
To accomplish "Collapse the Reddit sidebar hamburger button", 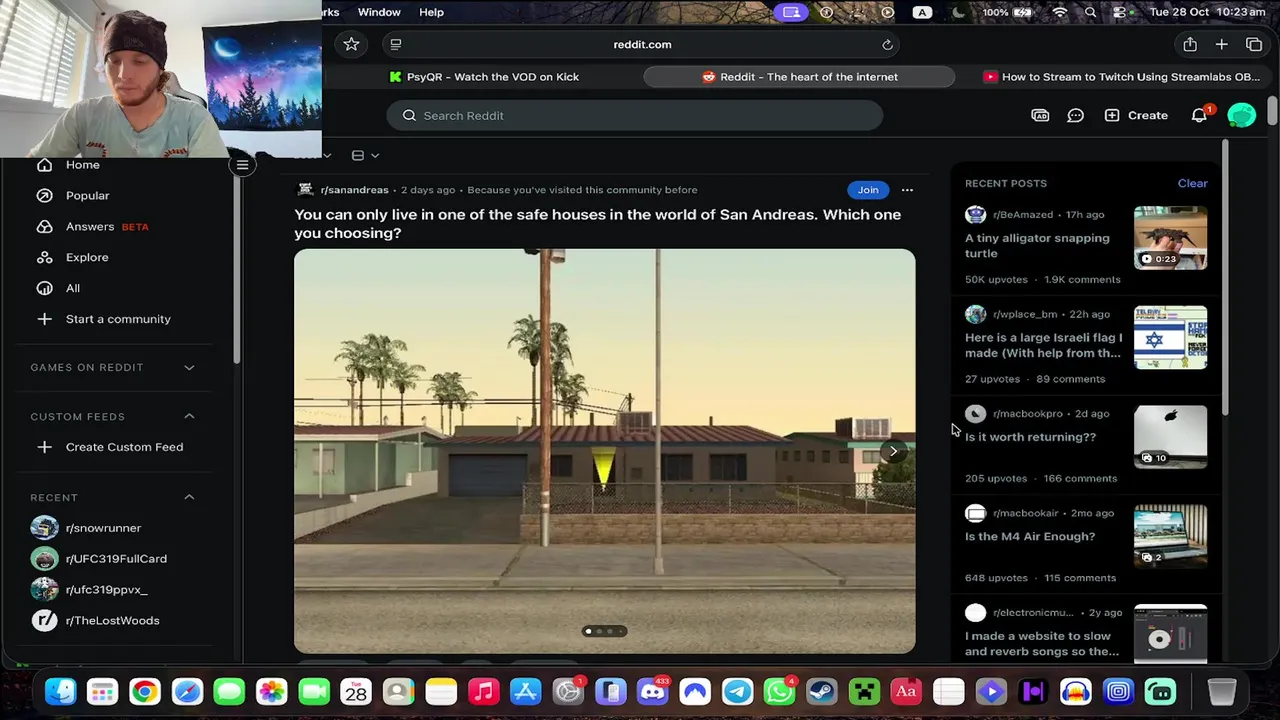I will point(242,165).
